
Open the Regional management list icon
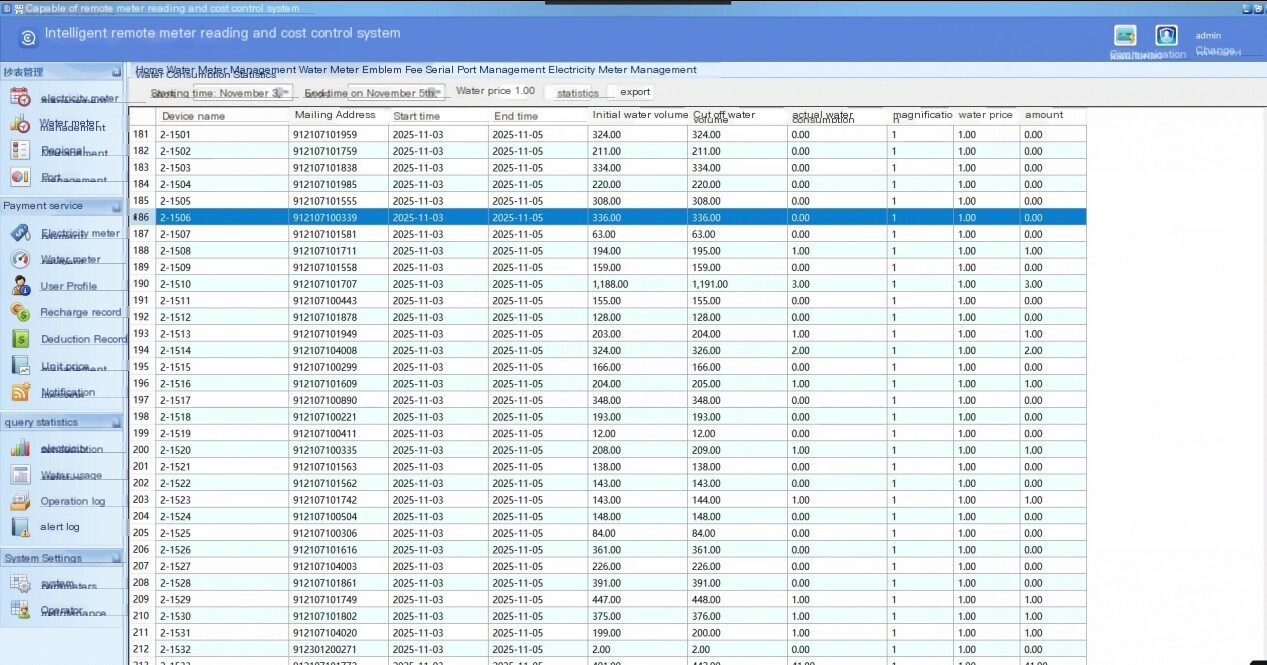20,150
